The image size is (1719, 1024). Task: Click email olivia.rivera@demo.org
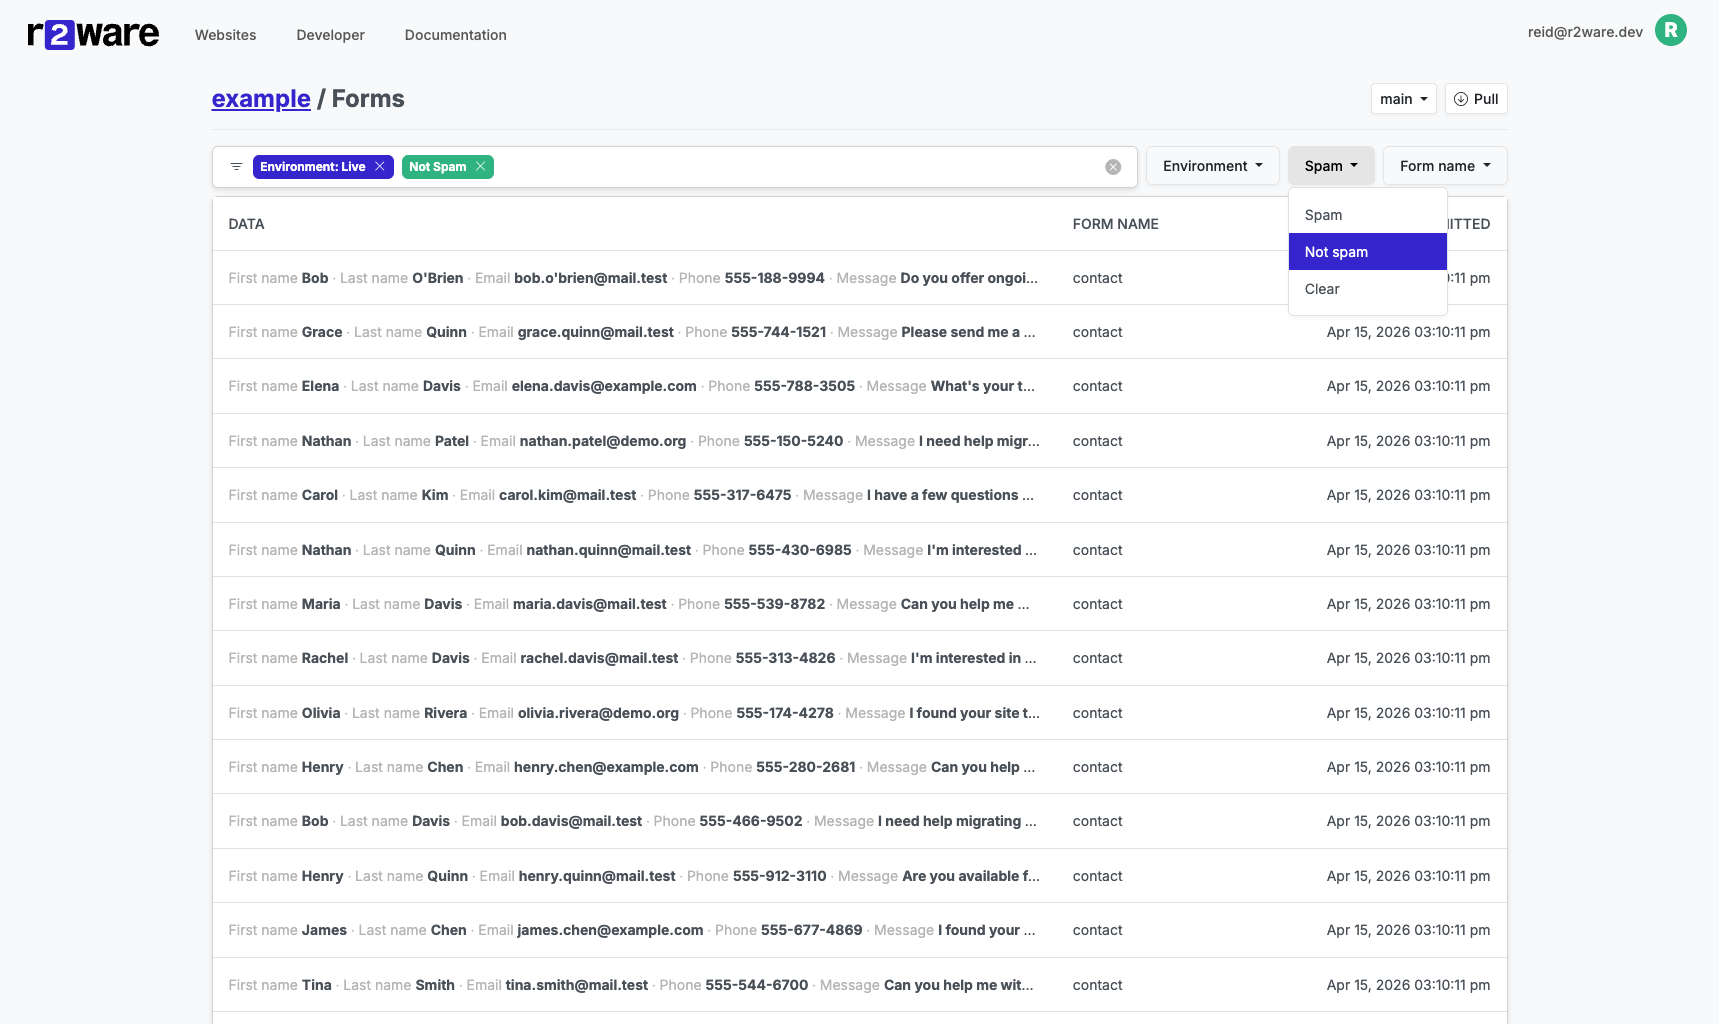pos(598,713)
